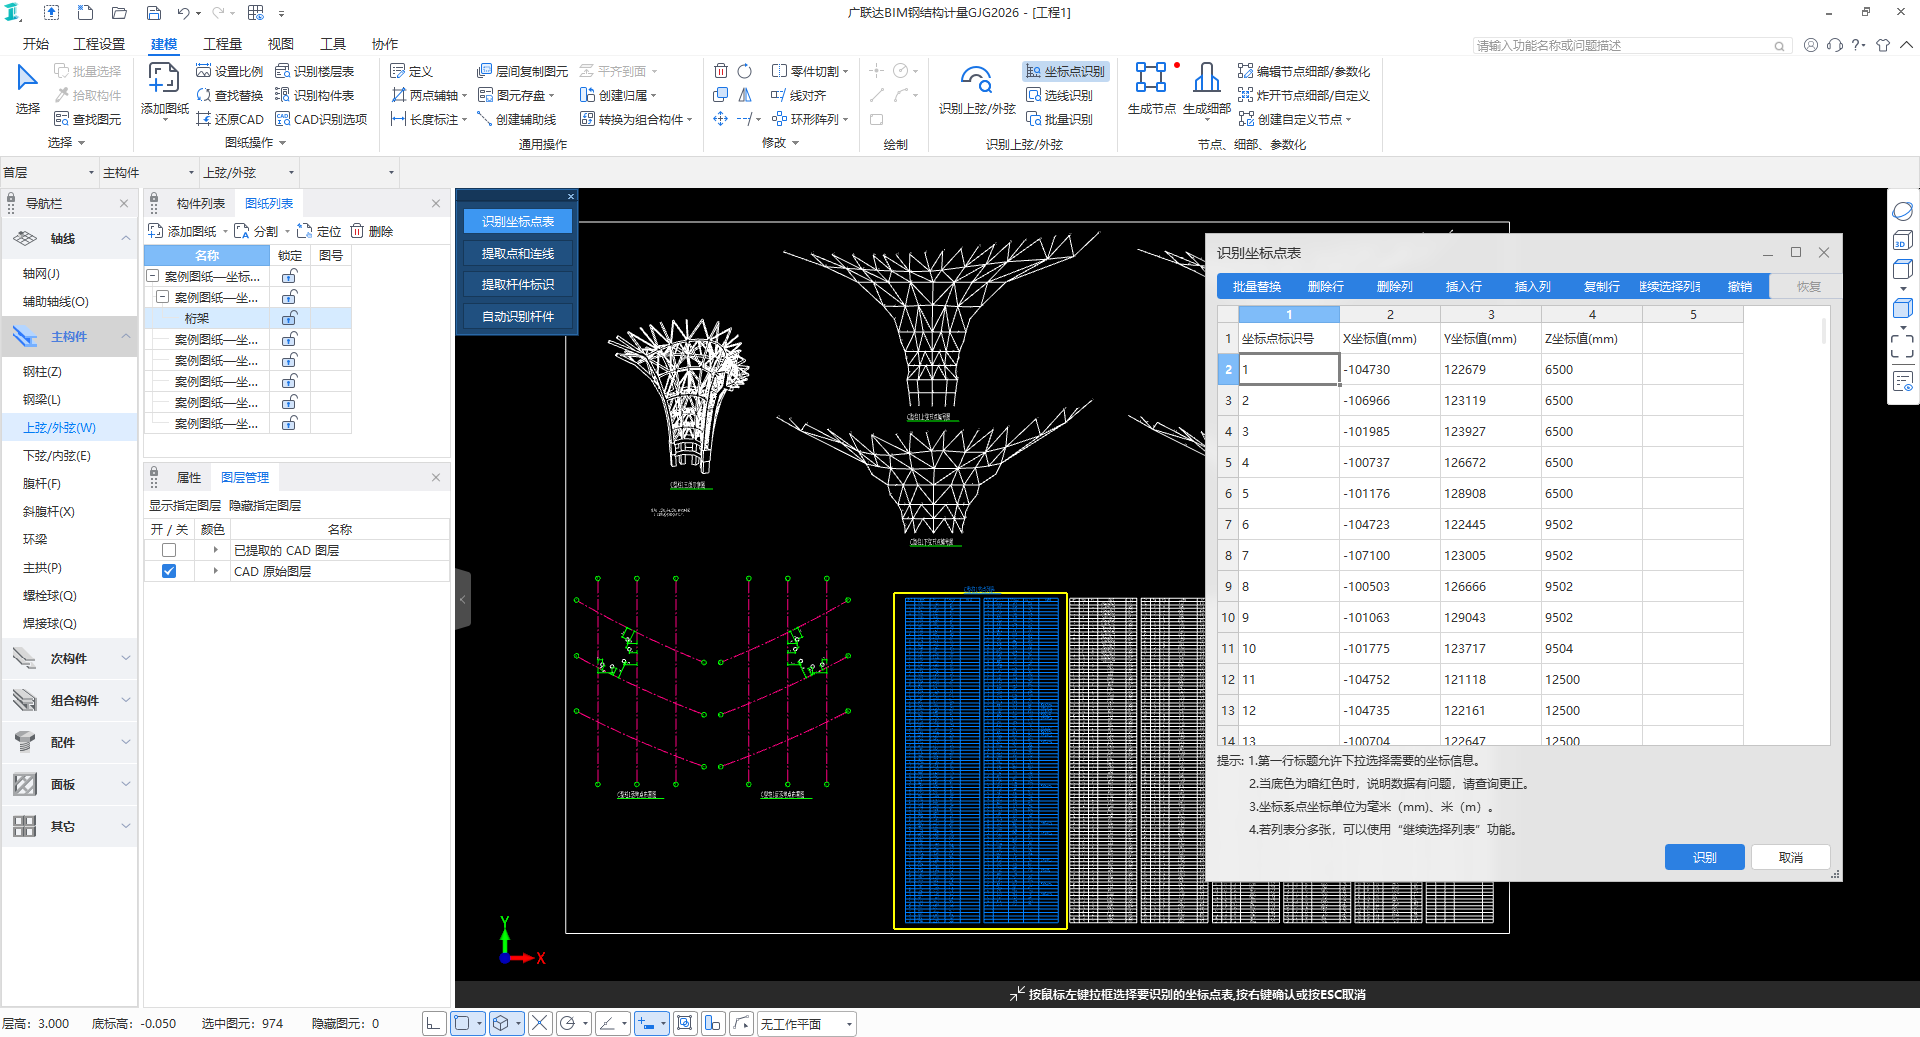The image size is (1920, 1037).
Task: Open the 协作 ribbon tab
Action: [385, 44]
